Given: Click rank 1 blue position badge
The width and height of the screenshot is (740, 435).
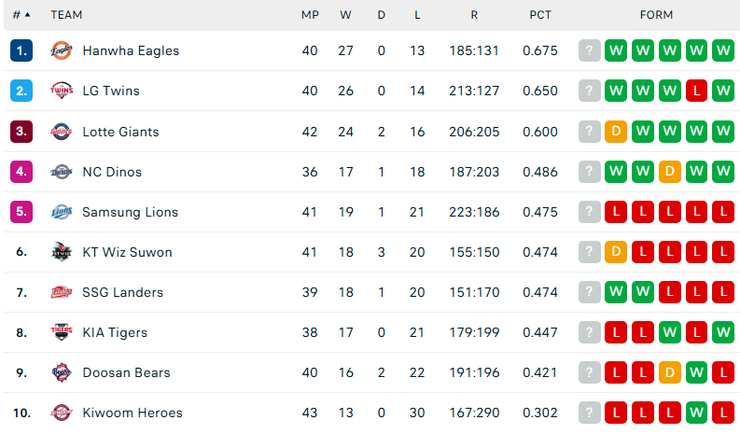Looking at the screenshot, I should tap(22, 51).
